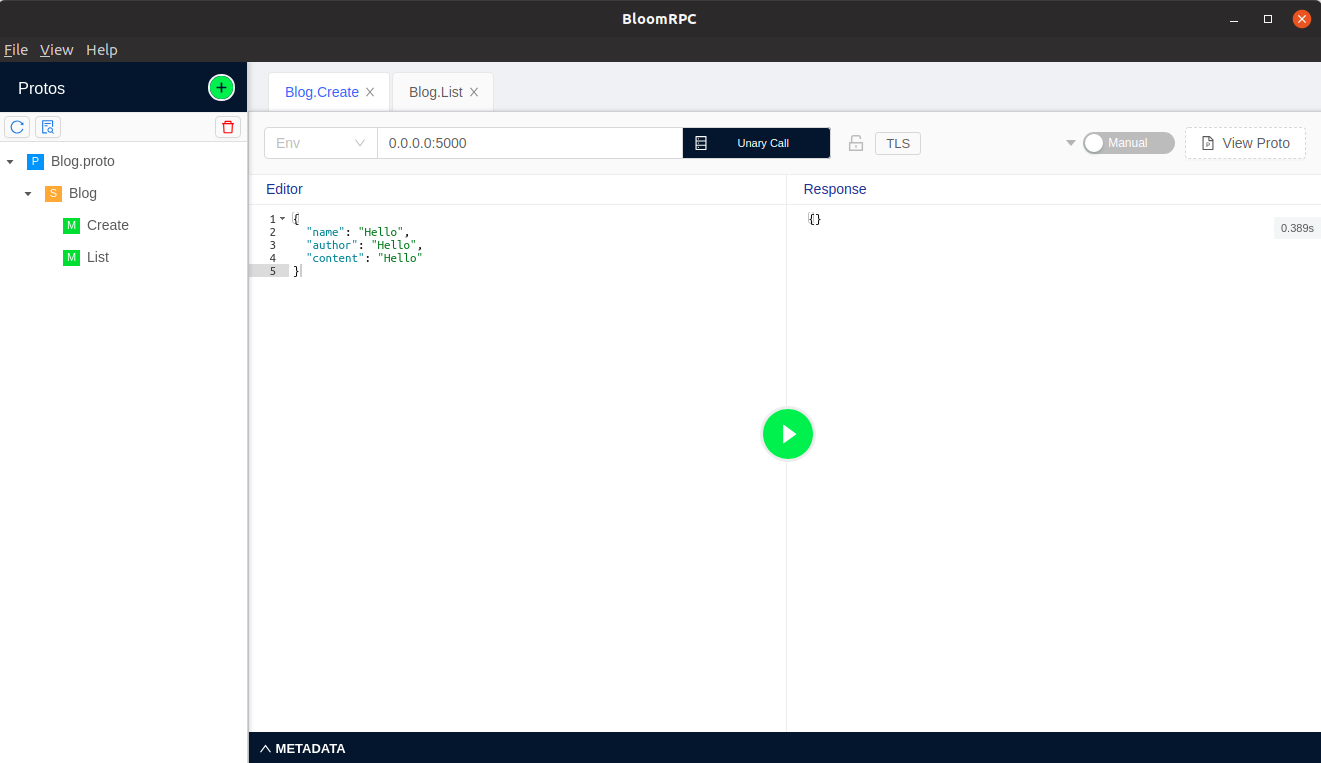Open the File menu

pos(16,49)
